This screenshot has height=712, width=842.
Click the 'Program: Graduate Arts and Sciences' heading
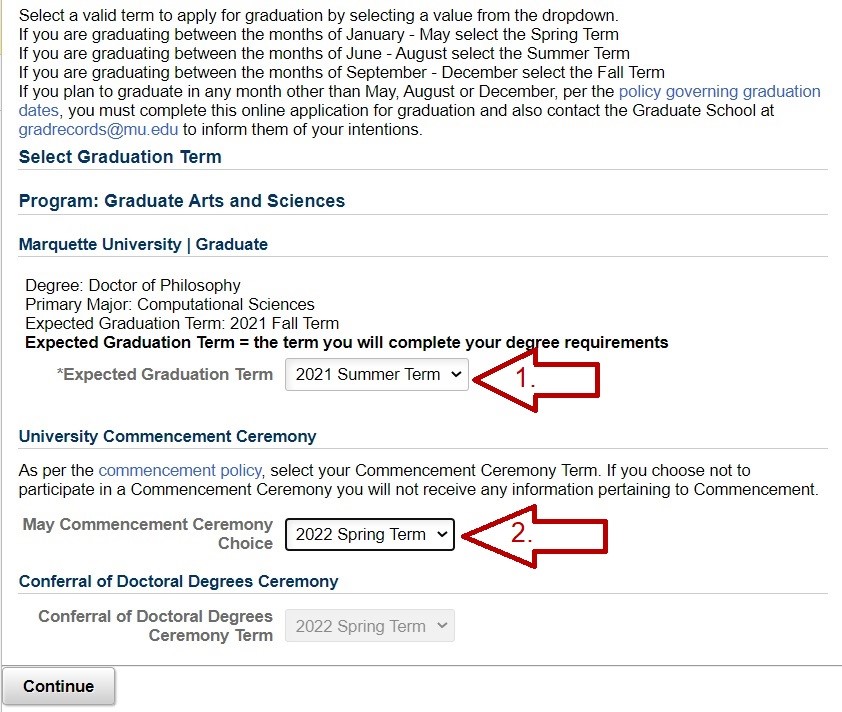click(182, 201)
